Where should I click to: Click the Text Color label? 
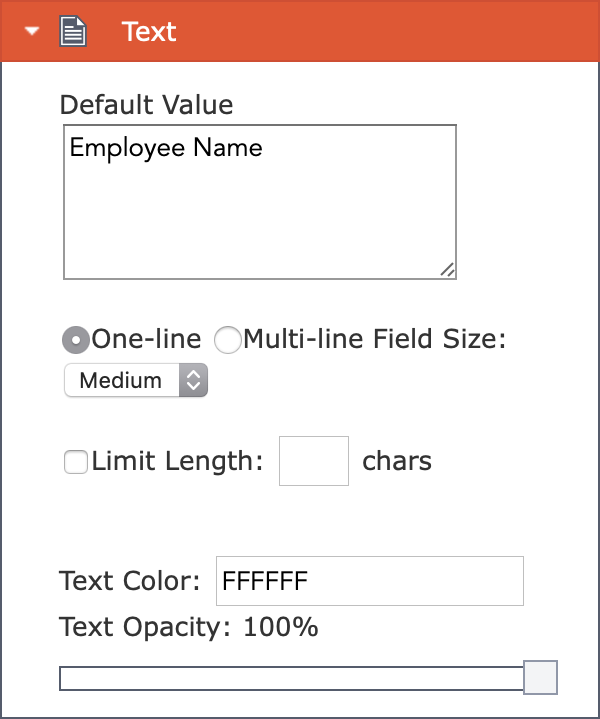click(130, 581)
